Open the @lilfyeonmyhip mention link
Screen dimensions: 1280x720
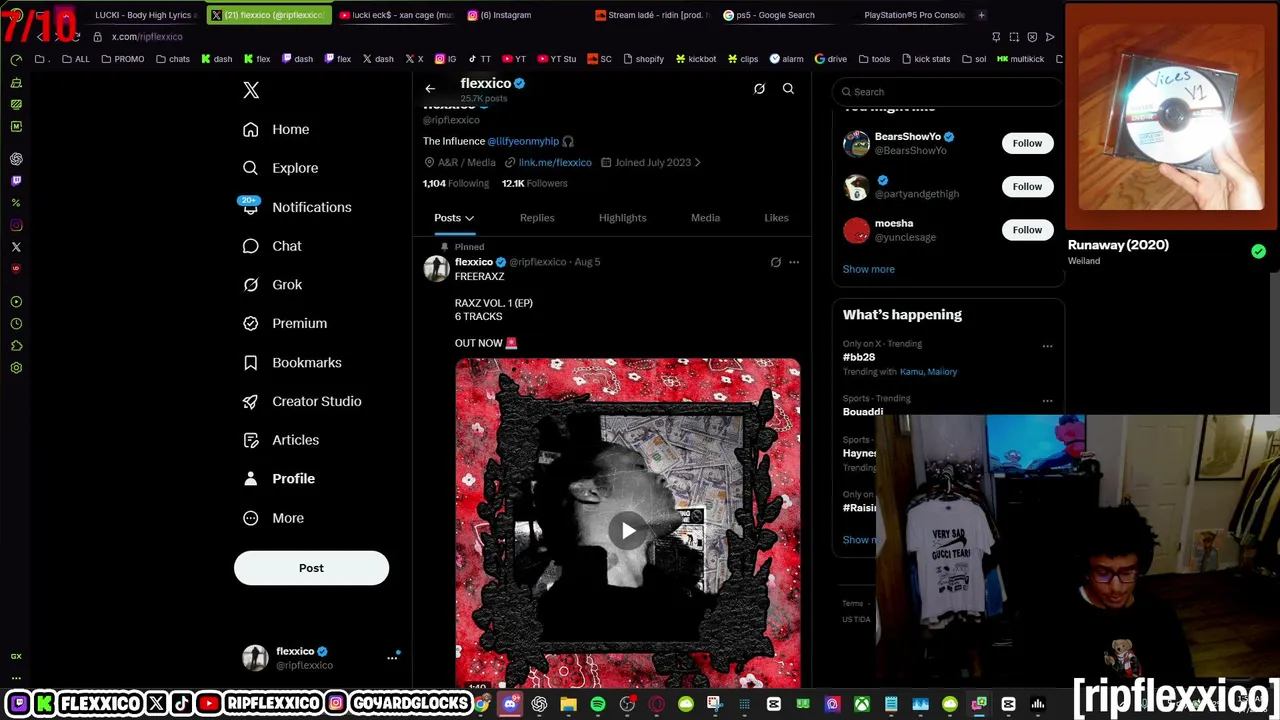click(523, 141)
